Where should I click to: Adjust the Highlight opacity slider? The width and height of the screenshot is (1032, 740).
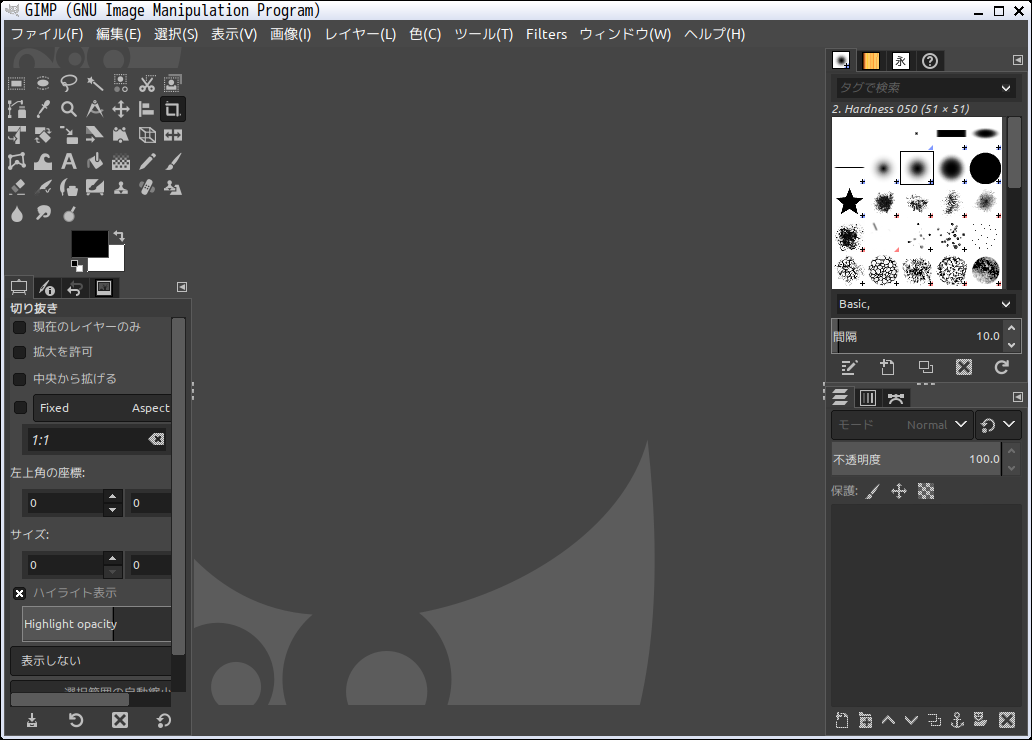coord(97,624)
